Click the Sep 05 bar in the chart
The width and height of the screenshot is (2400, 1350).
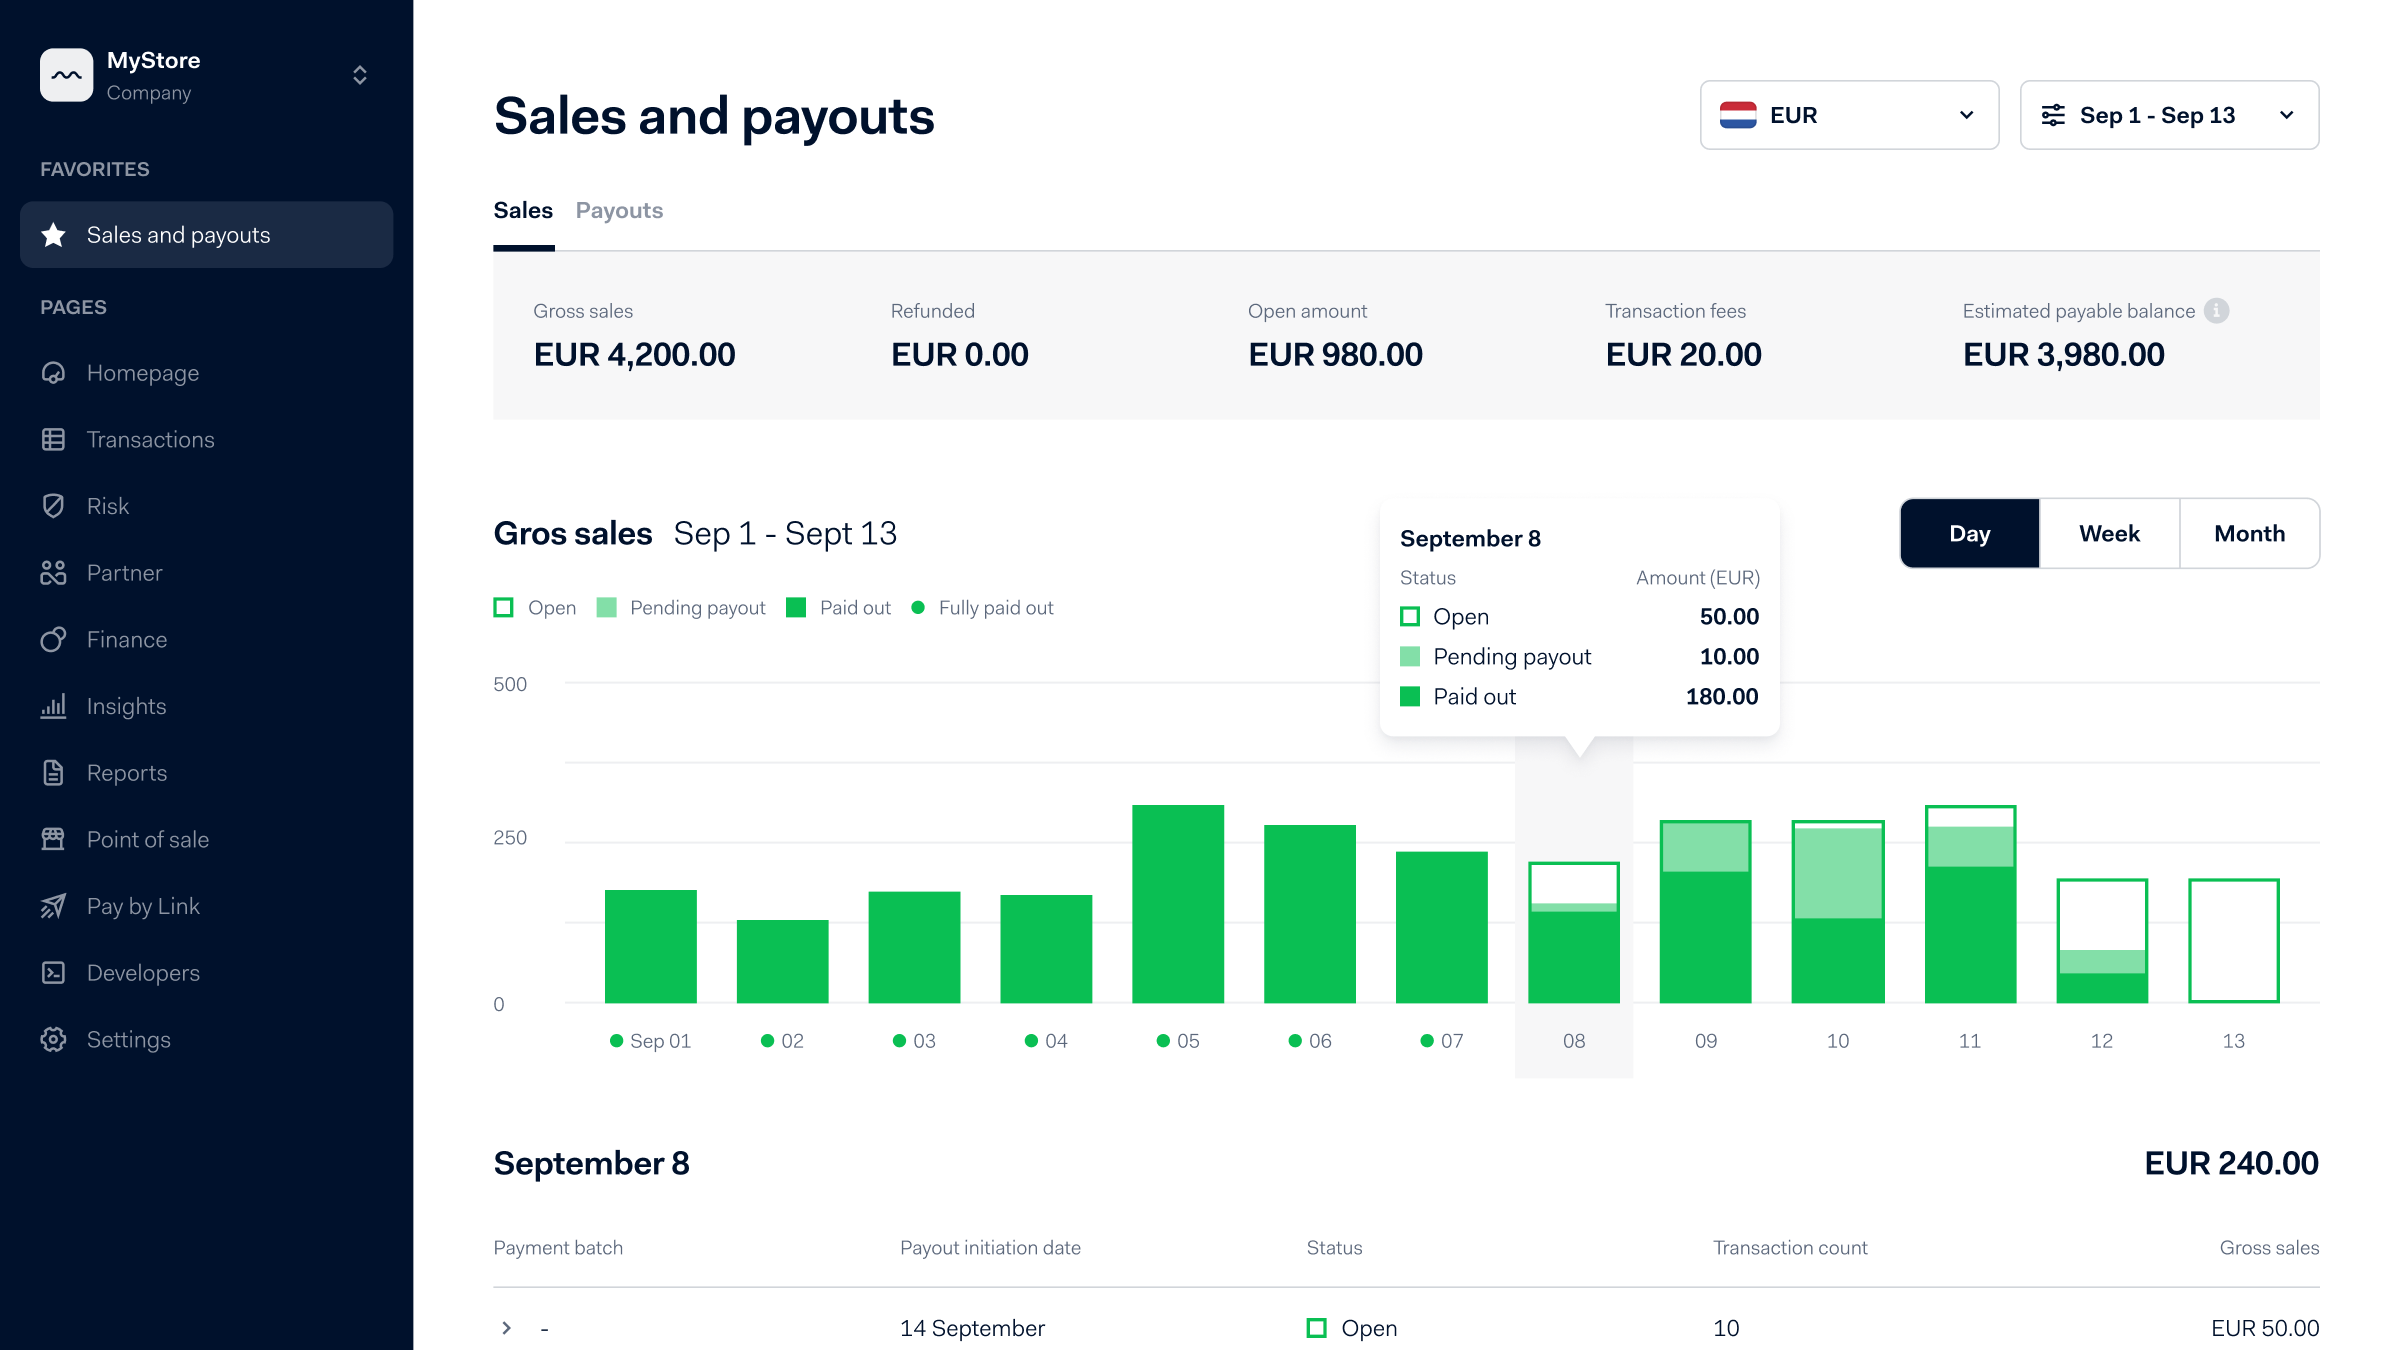pyautogui.click(x=1177, y=904)
